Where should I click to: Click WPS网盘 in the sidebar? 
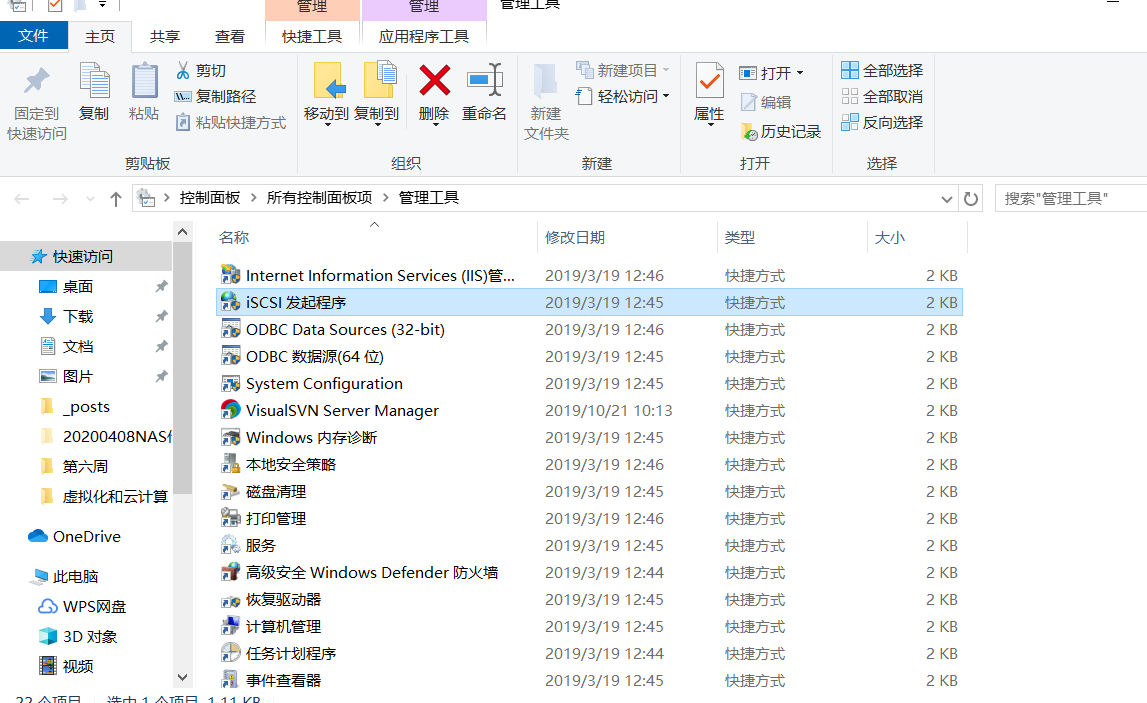pos(82,606)
